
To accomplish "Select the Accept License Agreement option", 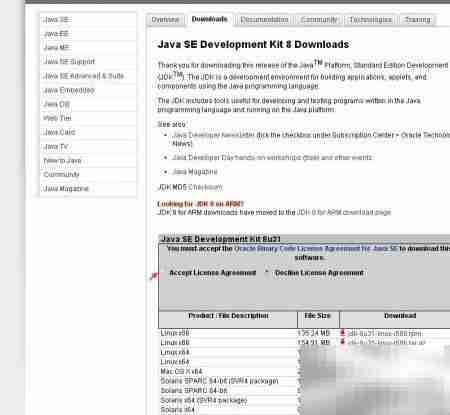I will pyautogui.click(x=165, y=273).
